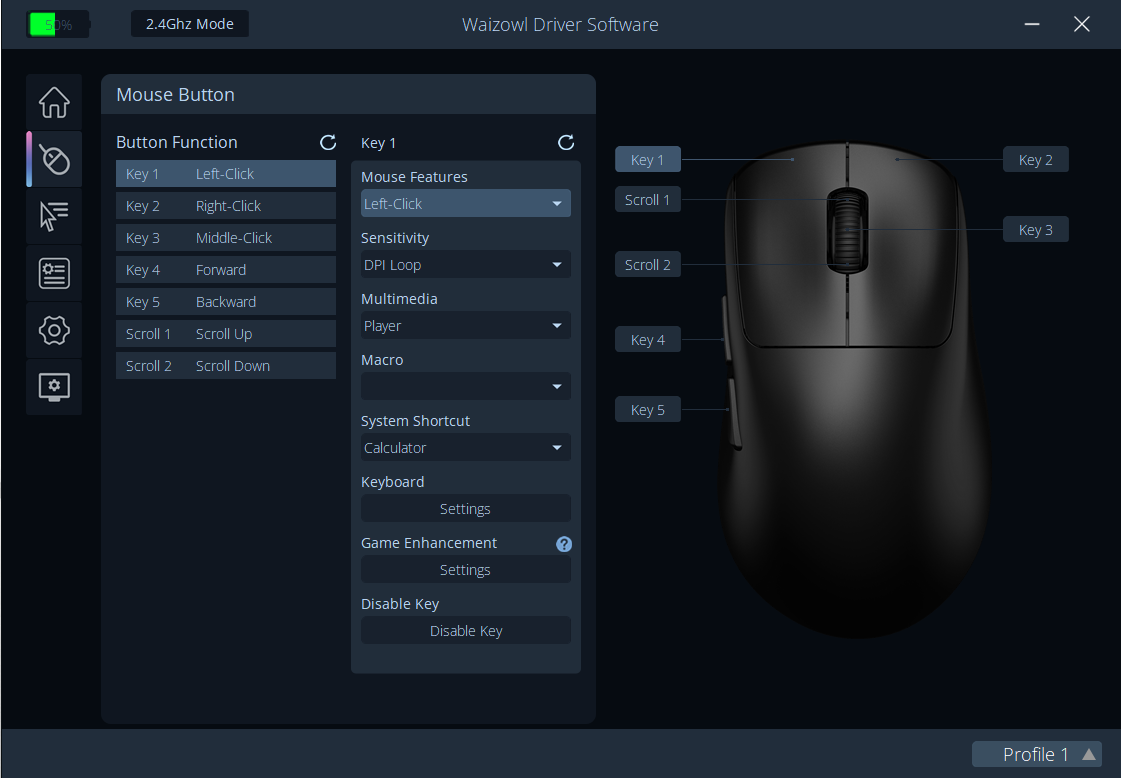This screenshot has height=778, width=1121.
Task: Expand the empty Macro dropdown
Action: pos(465,387)
